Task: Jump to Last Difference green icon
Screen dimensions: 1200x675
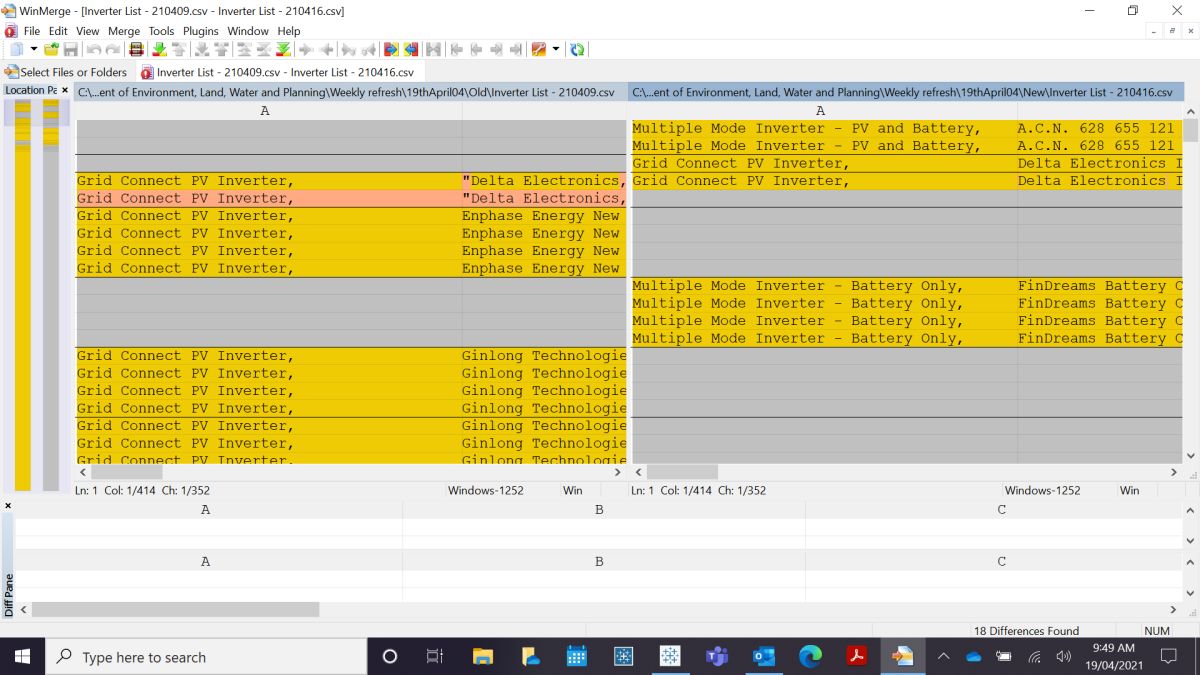Action: pos(283,49)
